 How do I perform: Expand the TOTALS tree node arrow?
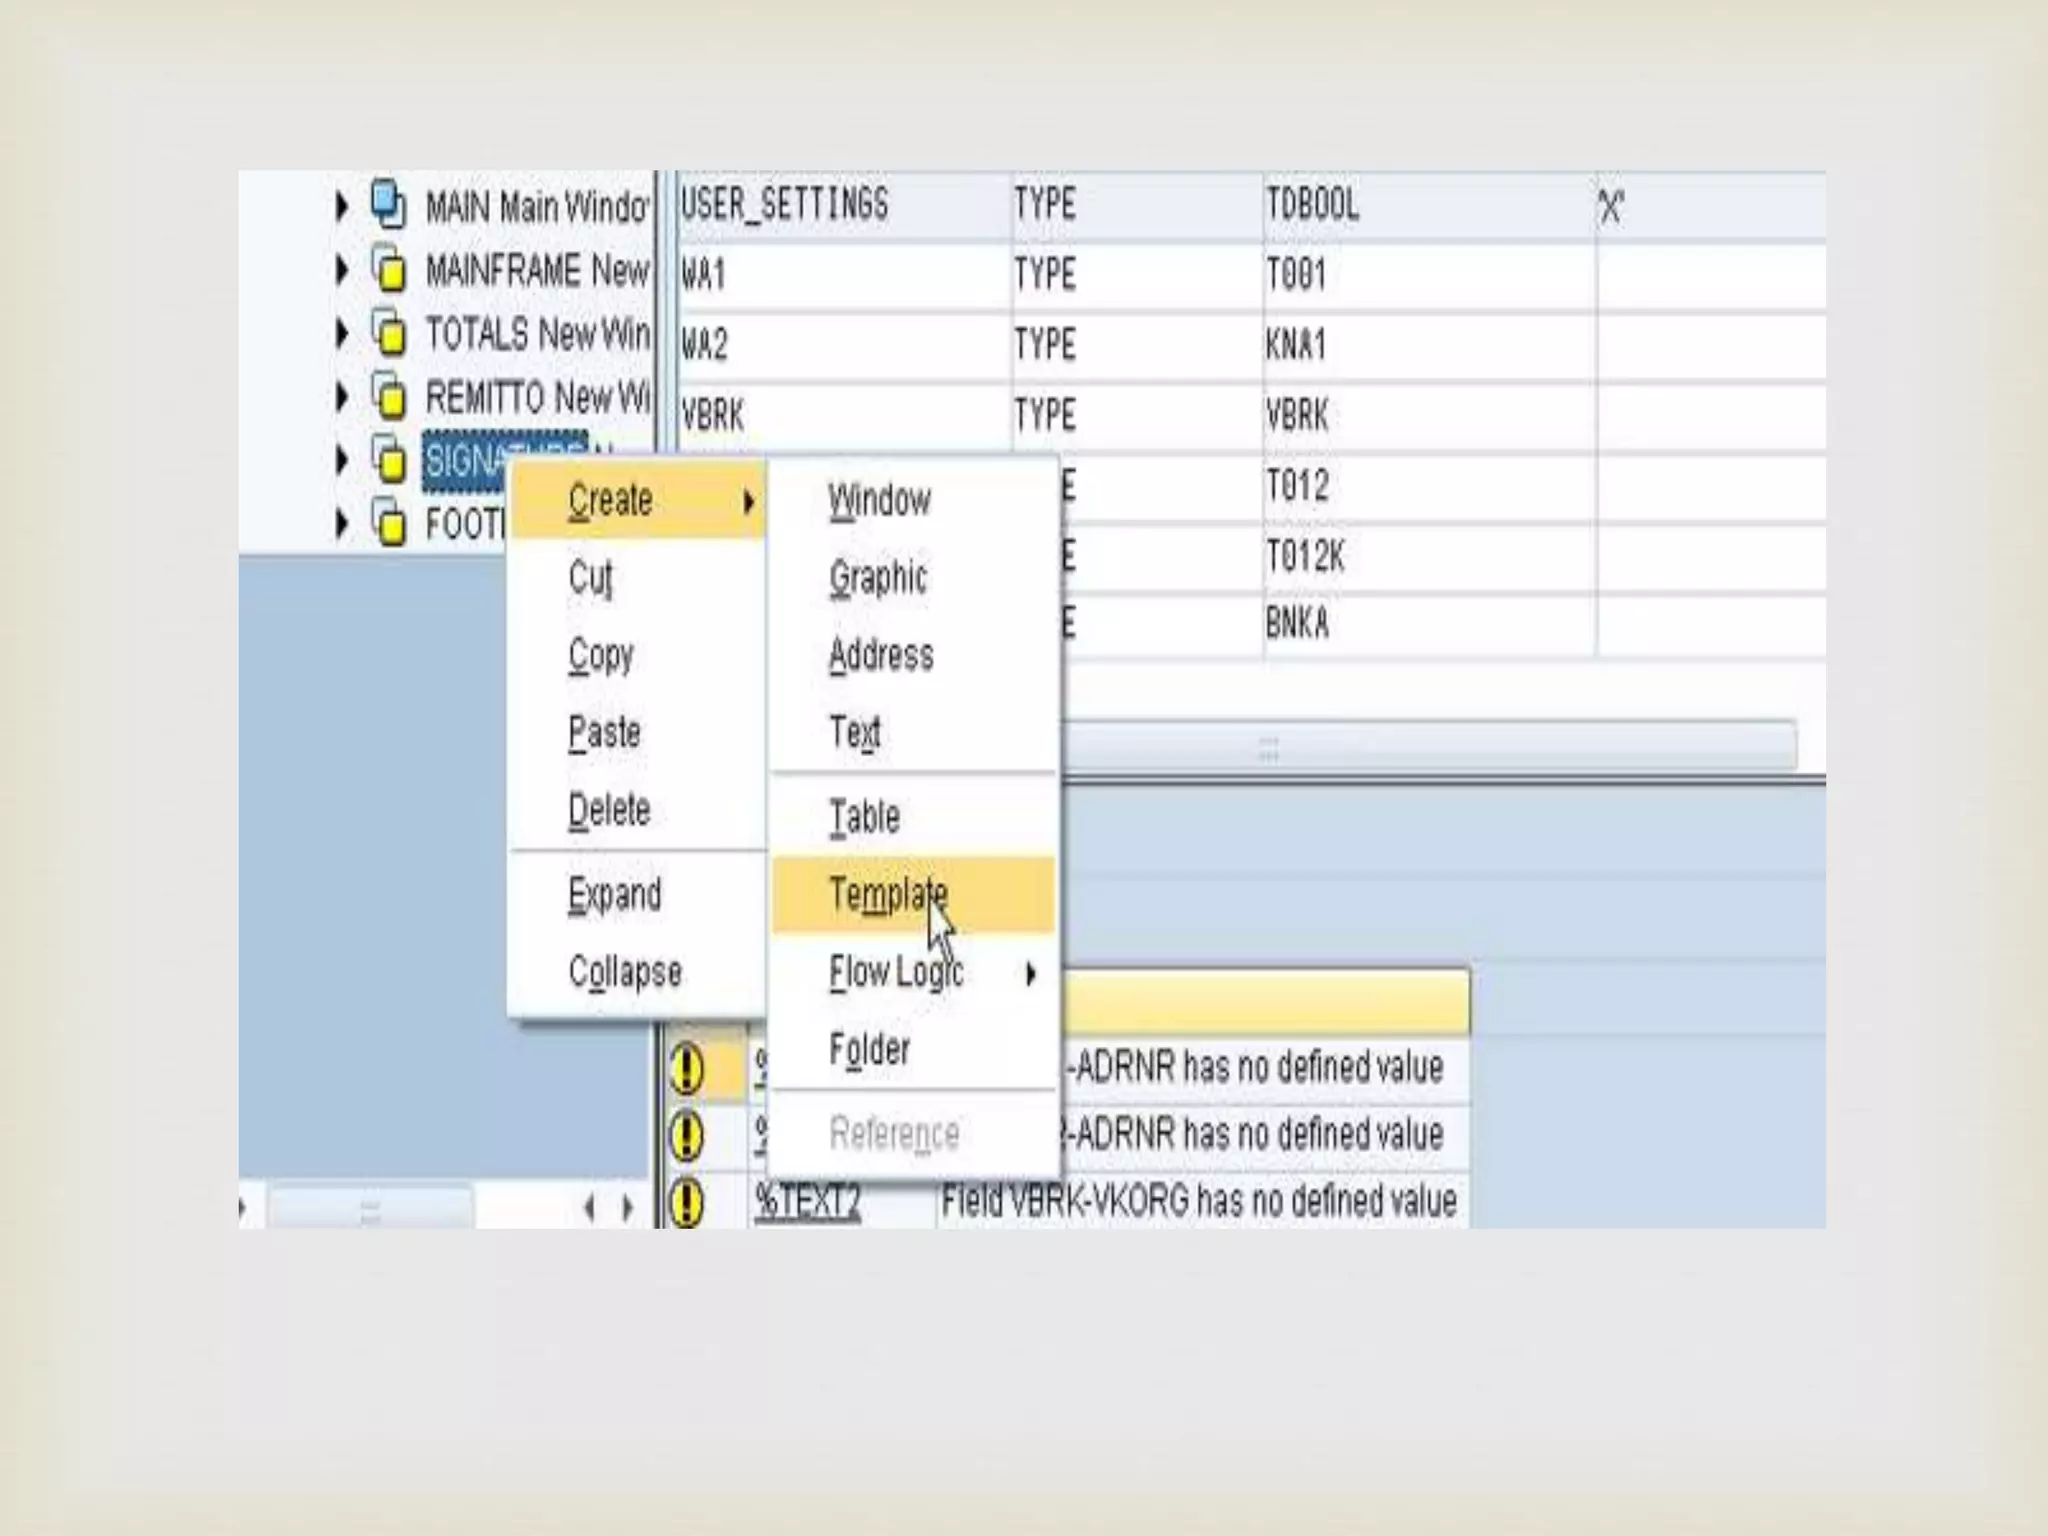[342, 333]
